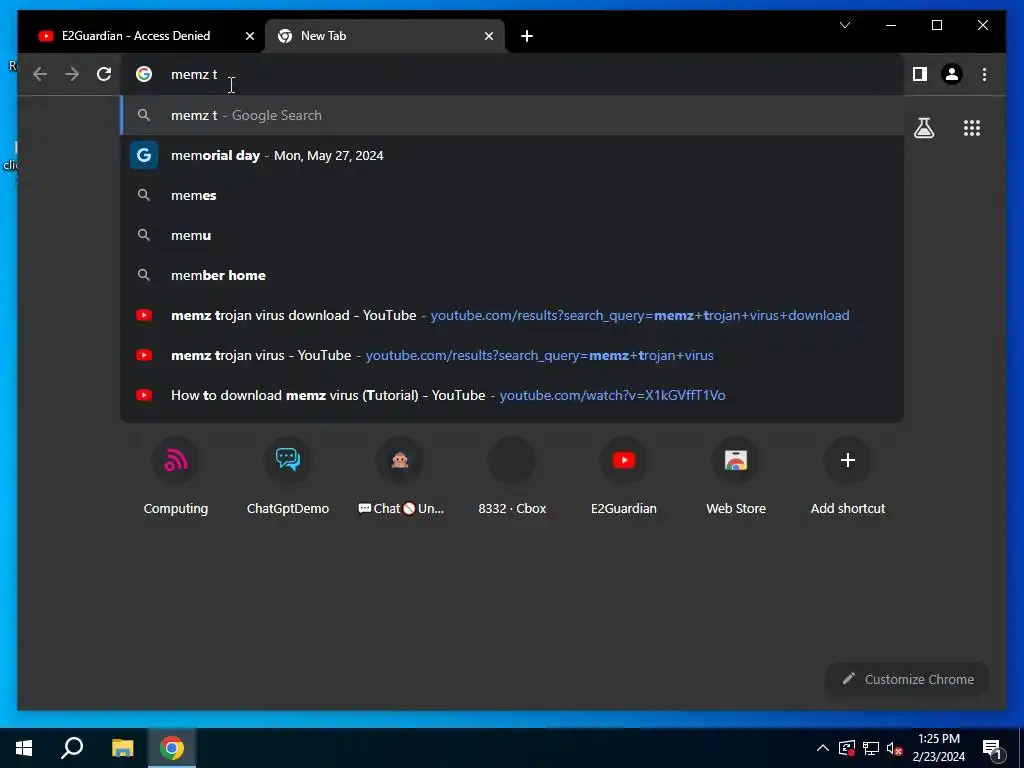Pick the 'memu' search suggestion
1024x768 pixels.
pos(512,235)
